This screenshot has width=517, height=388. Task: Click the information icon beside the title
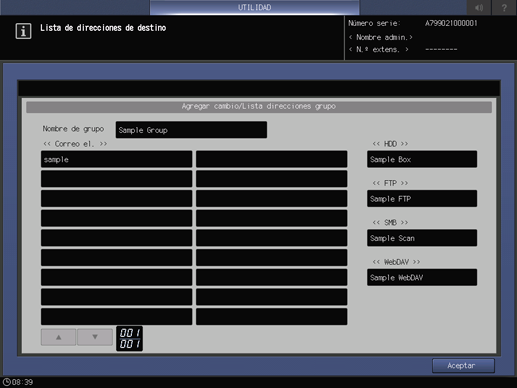pos(23,31)
